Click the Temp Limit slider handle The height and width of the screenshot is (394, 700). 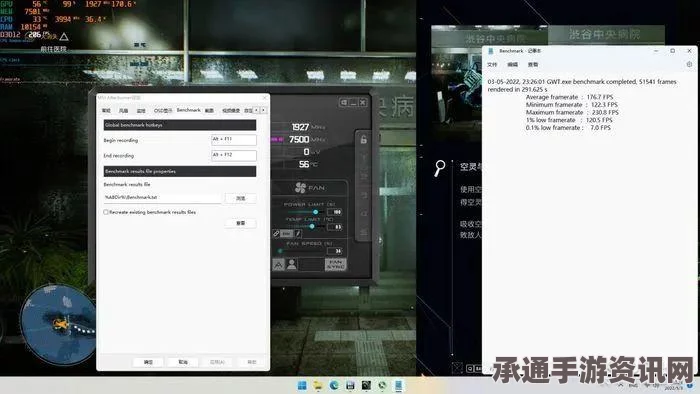pyautogui.click(x=312, y=227)
